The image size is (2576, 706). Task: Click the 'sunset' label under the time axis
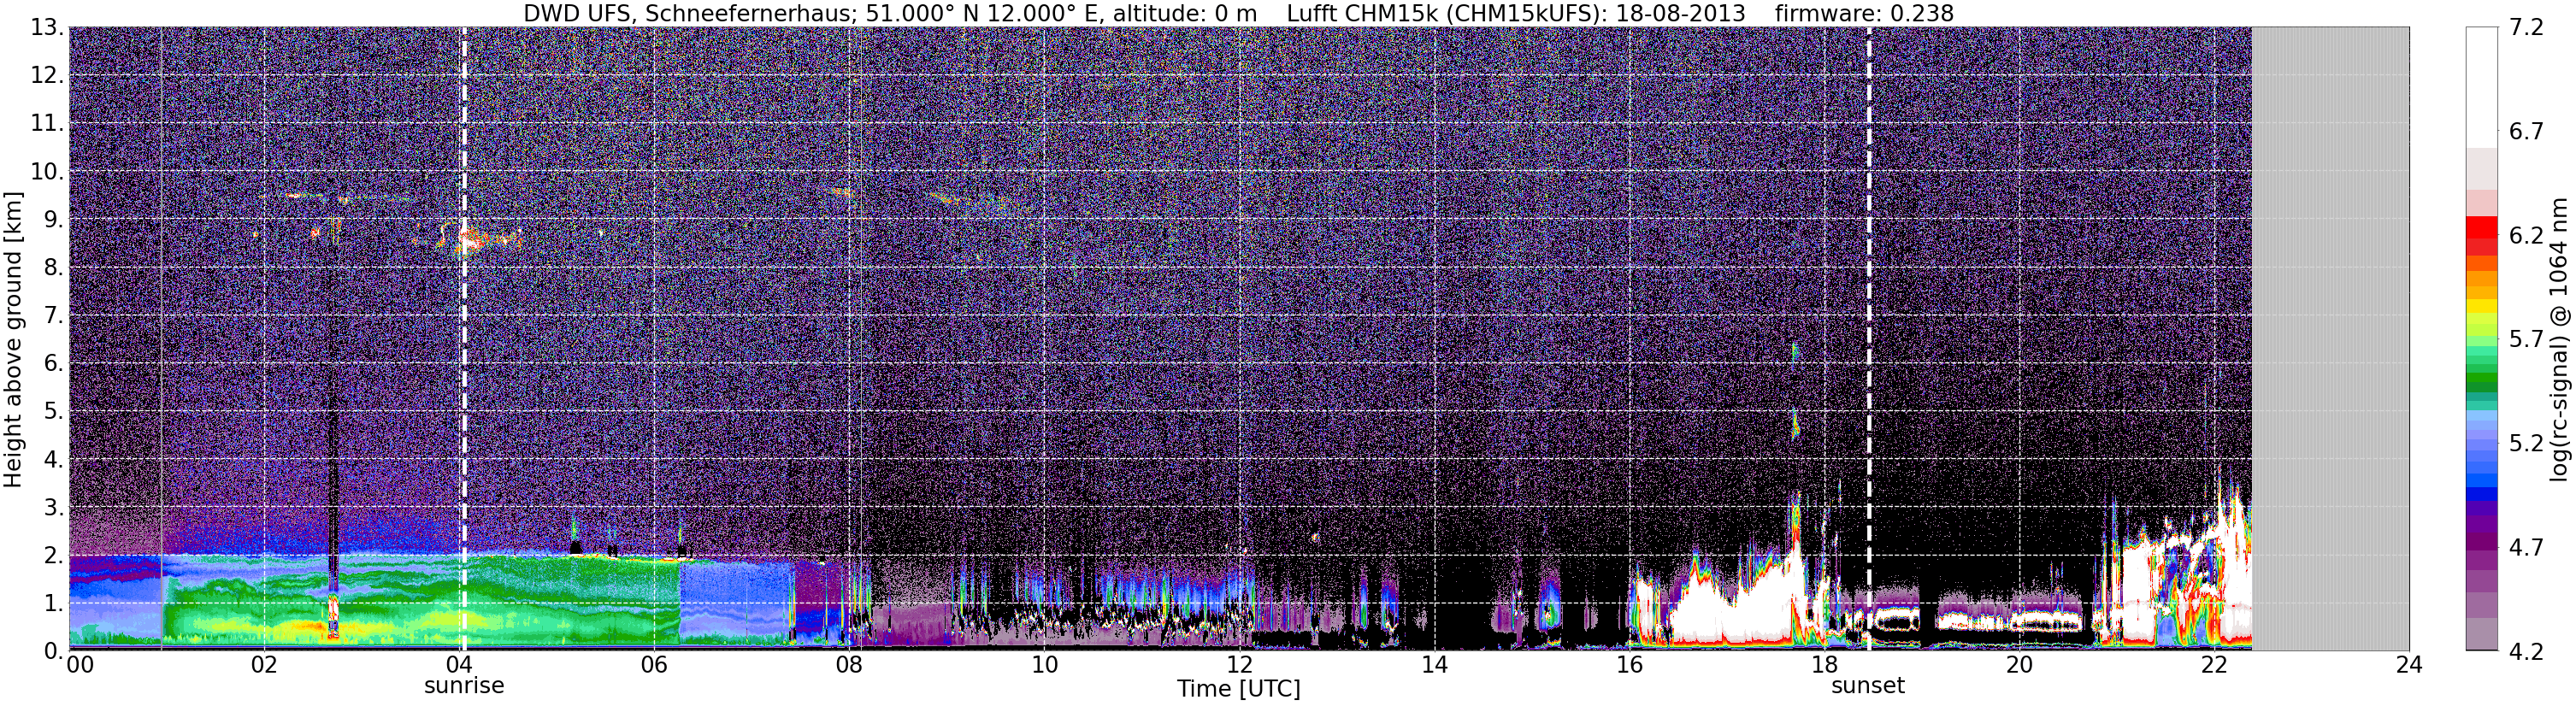click(x=1868, y=686)
